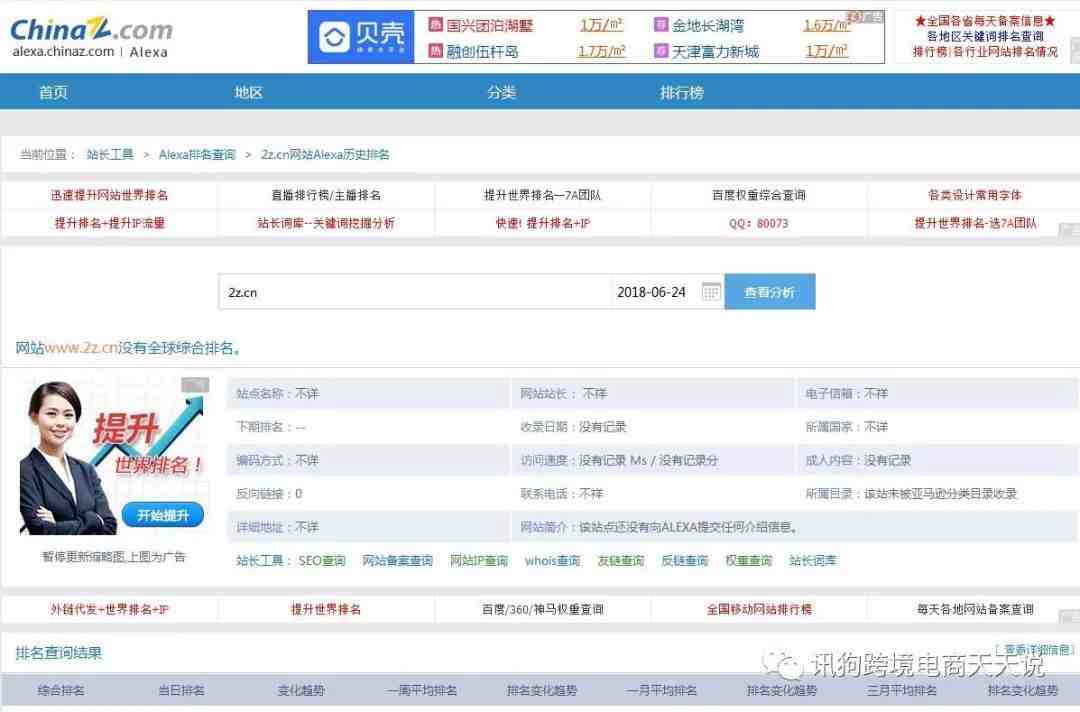1080x712 pixels.
Task: Open 百度/360/神马权重查询 link
Action: point(543,609)
